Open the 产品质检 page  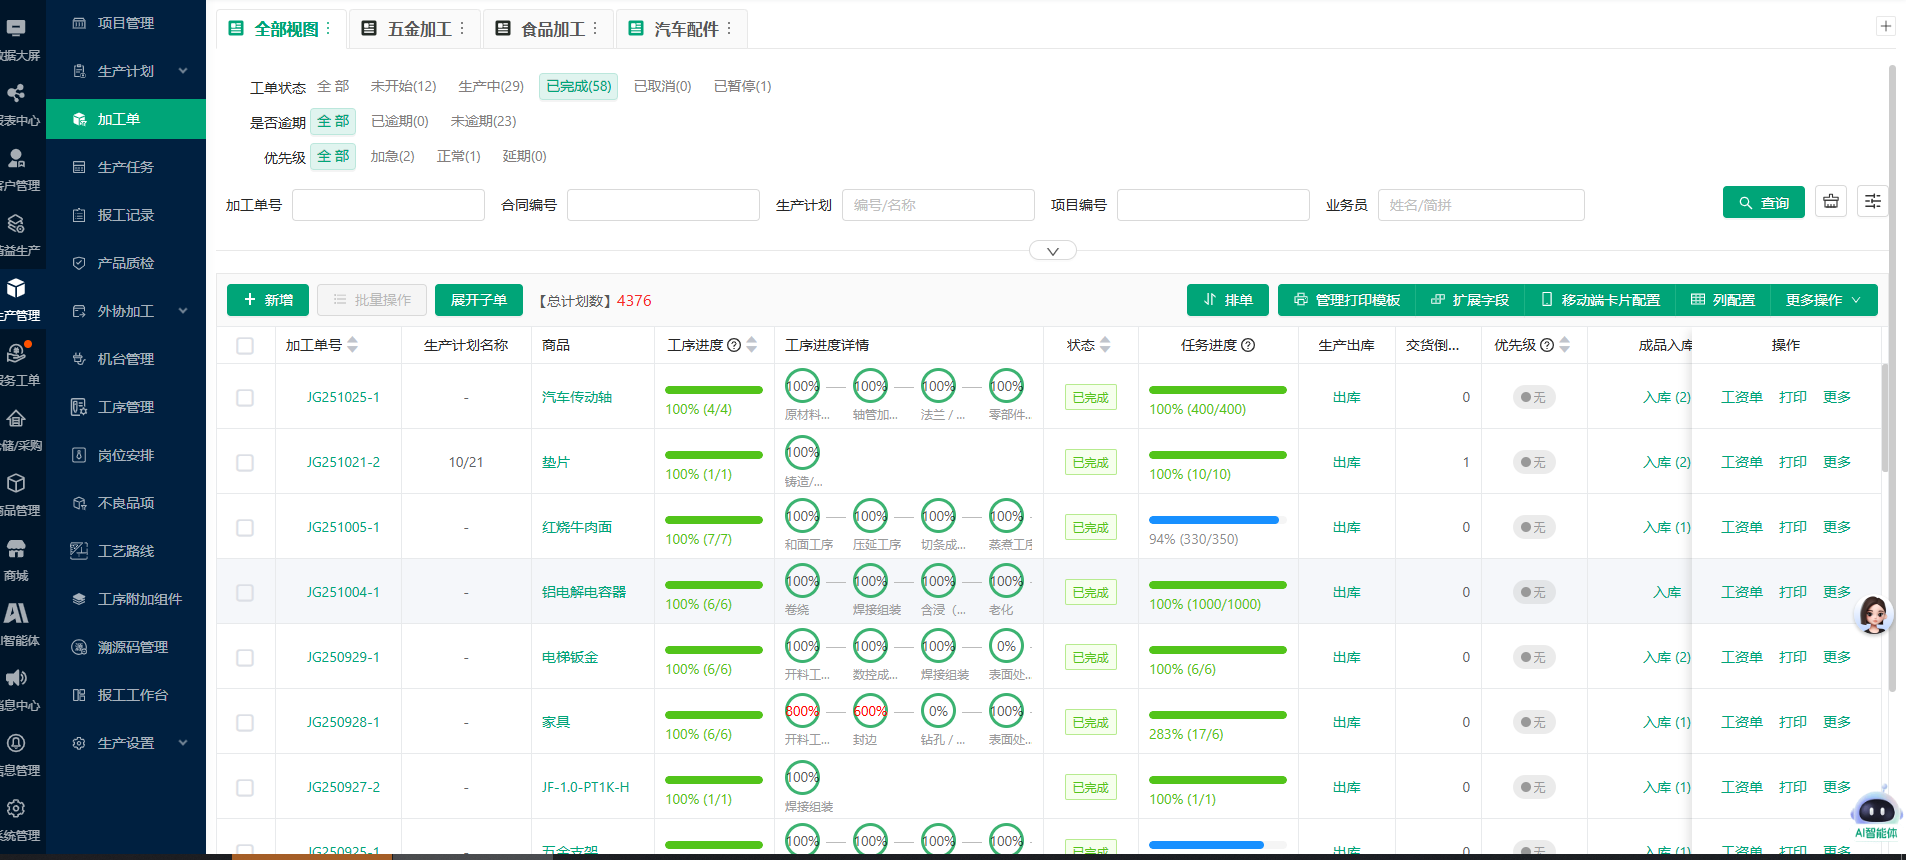[125, 263]
